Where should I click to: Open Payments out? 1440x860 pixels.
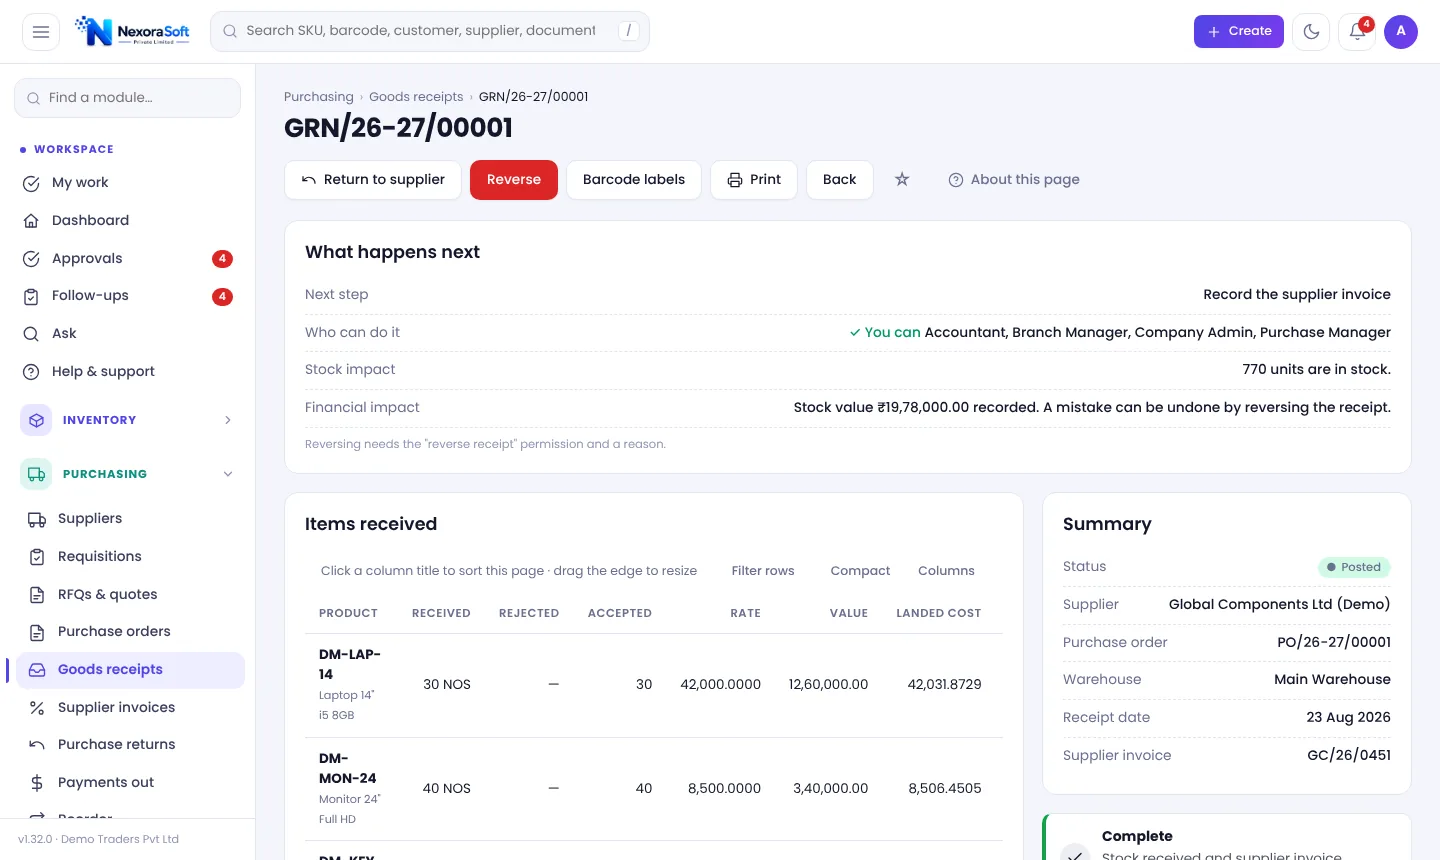130,783
